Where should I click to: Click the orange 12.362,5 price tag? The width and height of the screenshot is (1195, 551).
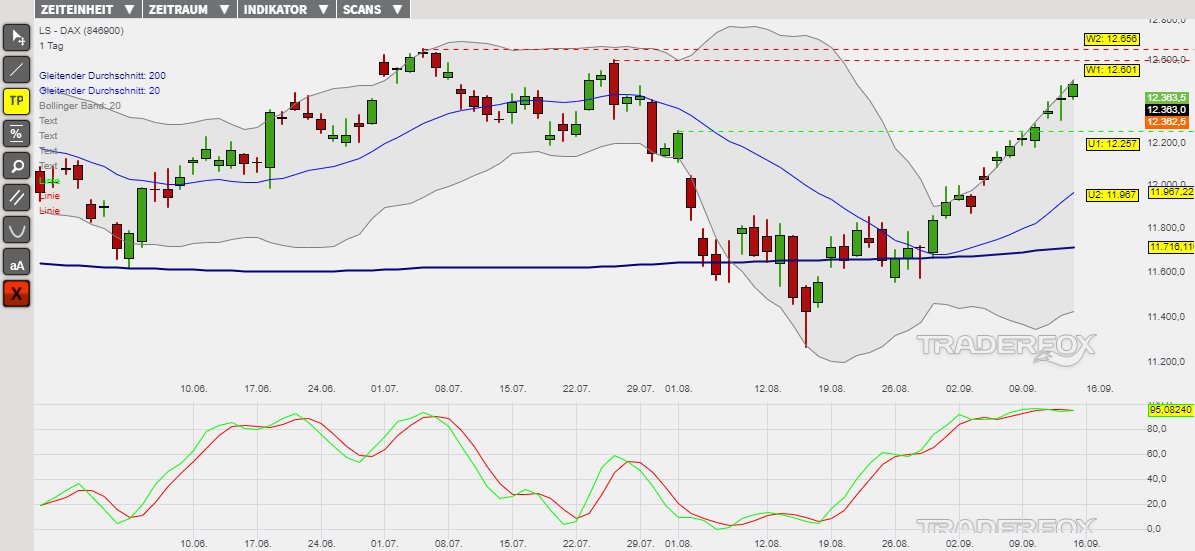pyautogui.click(x=1167, y=122)
